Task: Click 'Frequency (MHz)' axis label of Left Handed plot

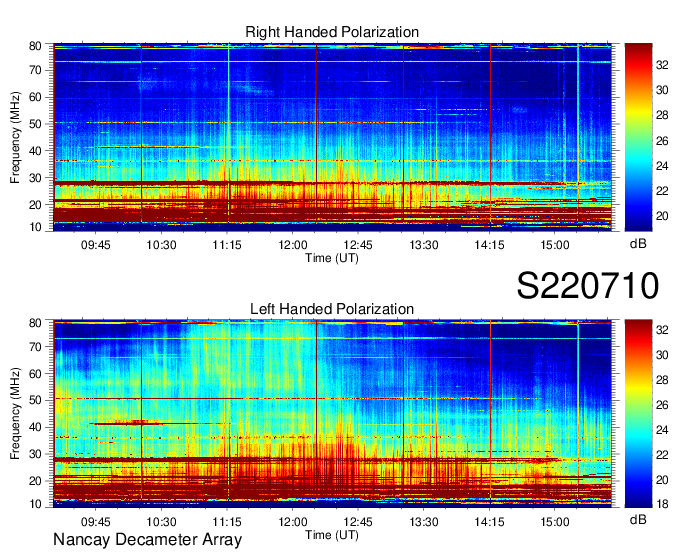Action: tap(15, 414)
